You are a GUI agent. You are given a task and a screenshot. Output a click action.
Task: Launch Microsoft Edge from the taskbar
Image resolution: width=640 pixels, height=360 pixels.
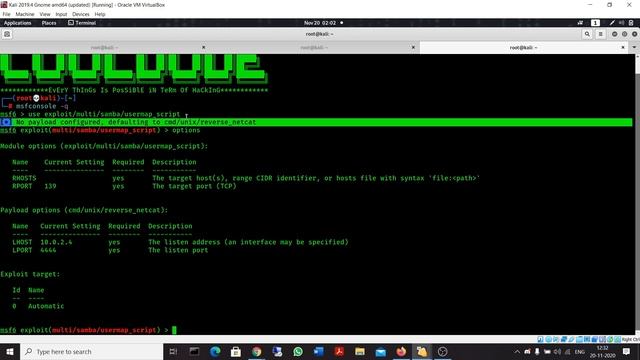tap(215, 351)
